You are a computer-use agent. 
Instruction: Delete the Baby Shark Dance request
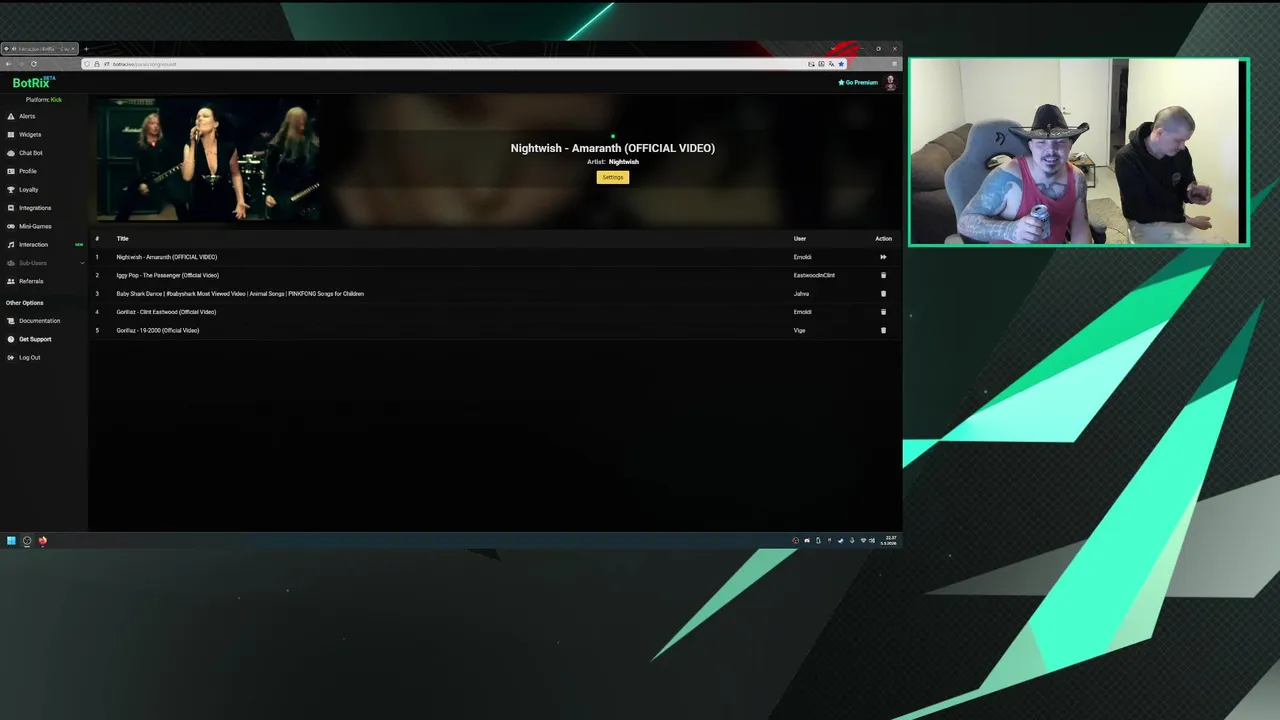click(883, 294)
